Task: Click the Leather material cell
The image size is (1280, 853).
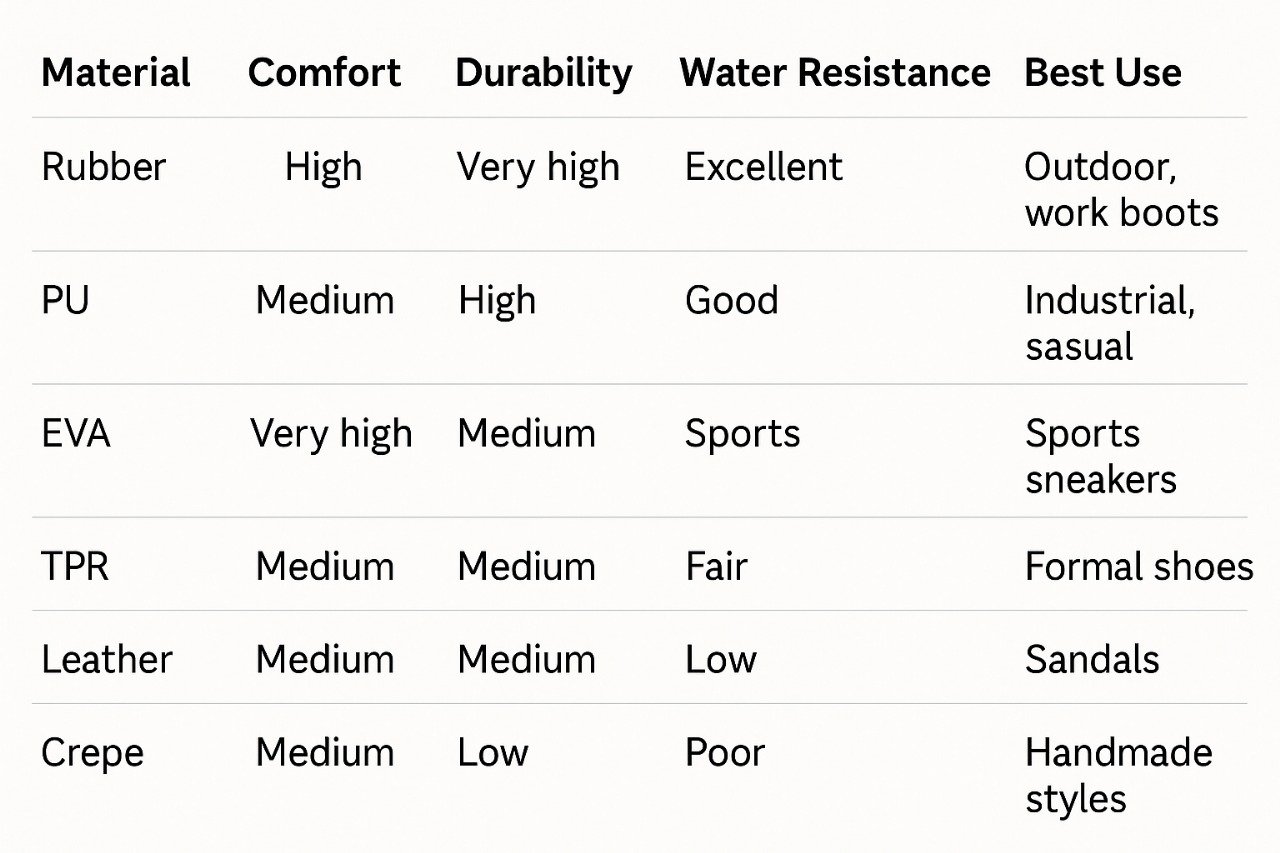Action: click(107, 659)
